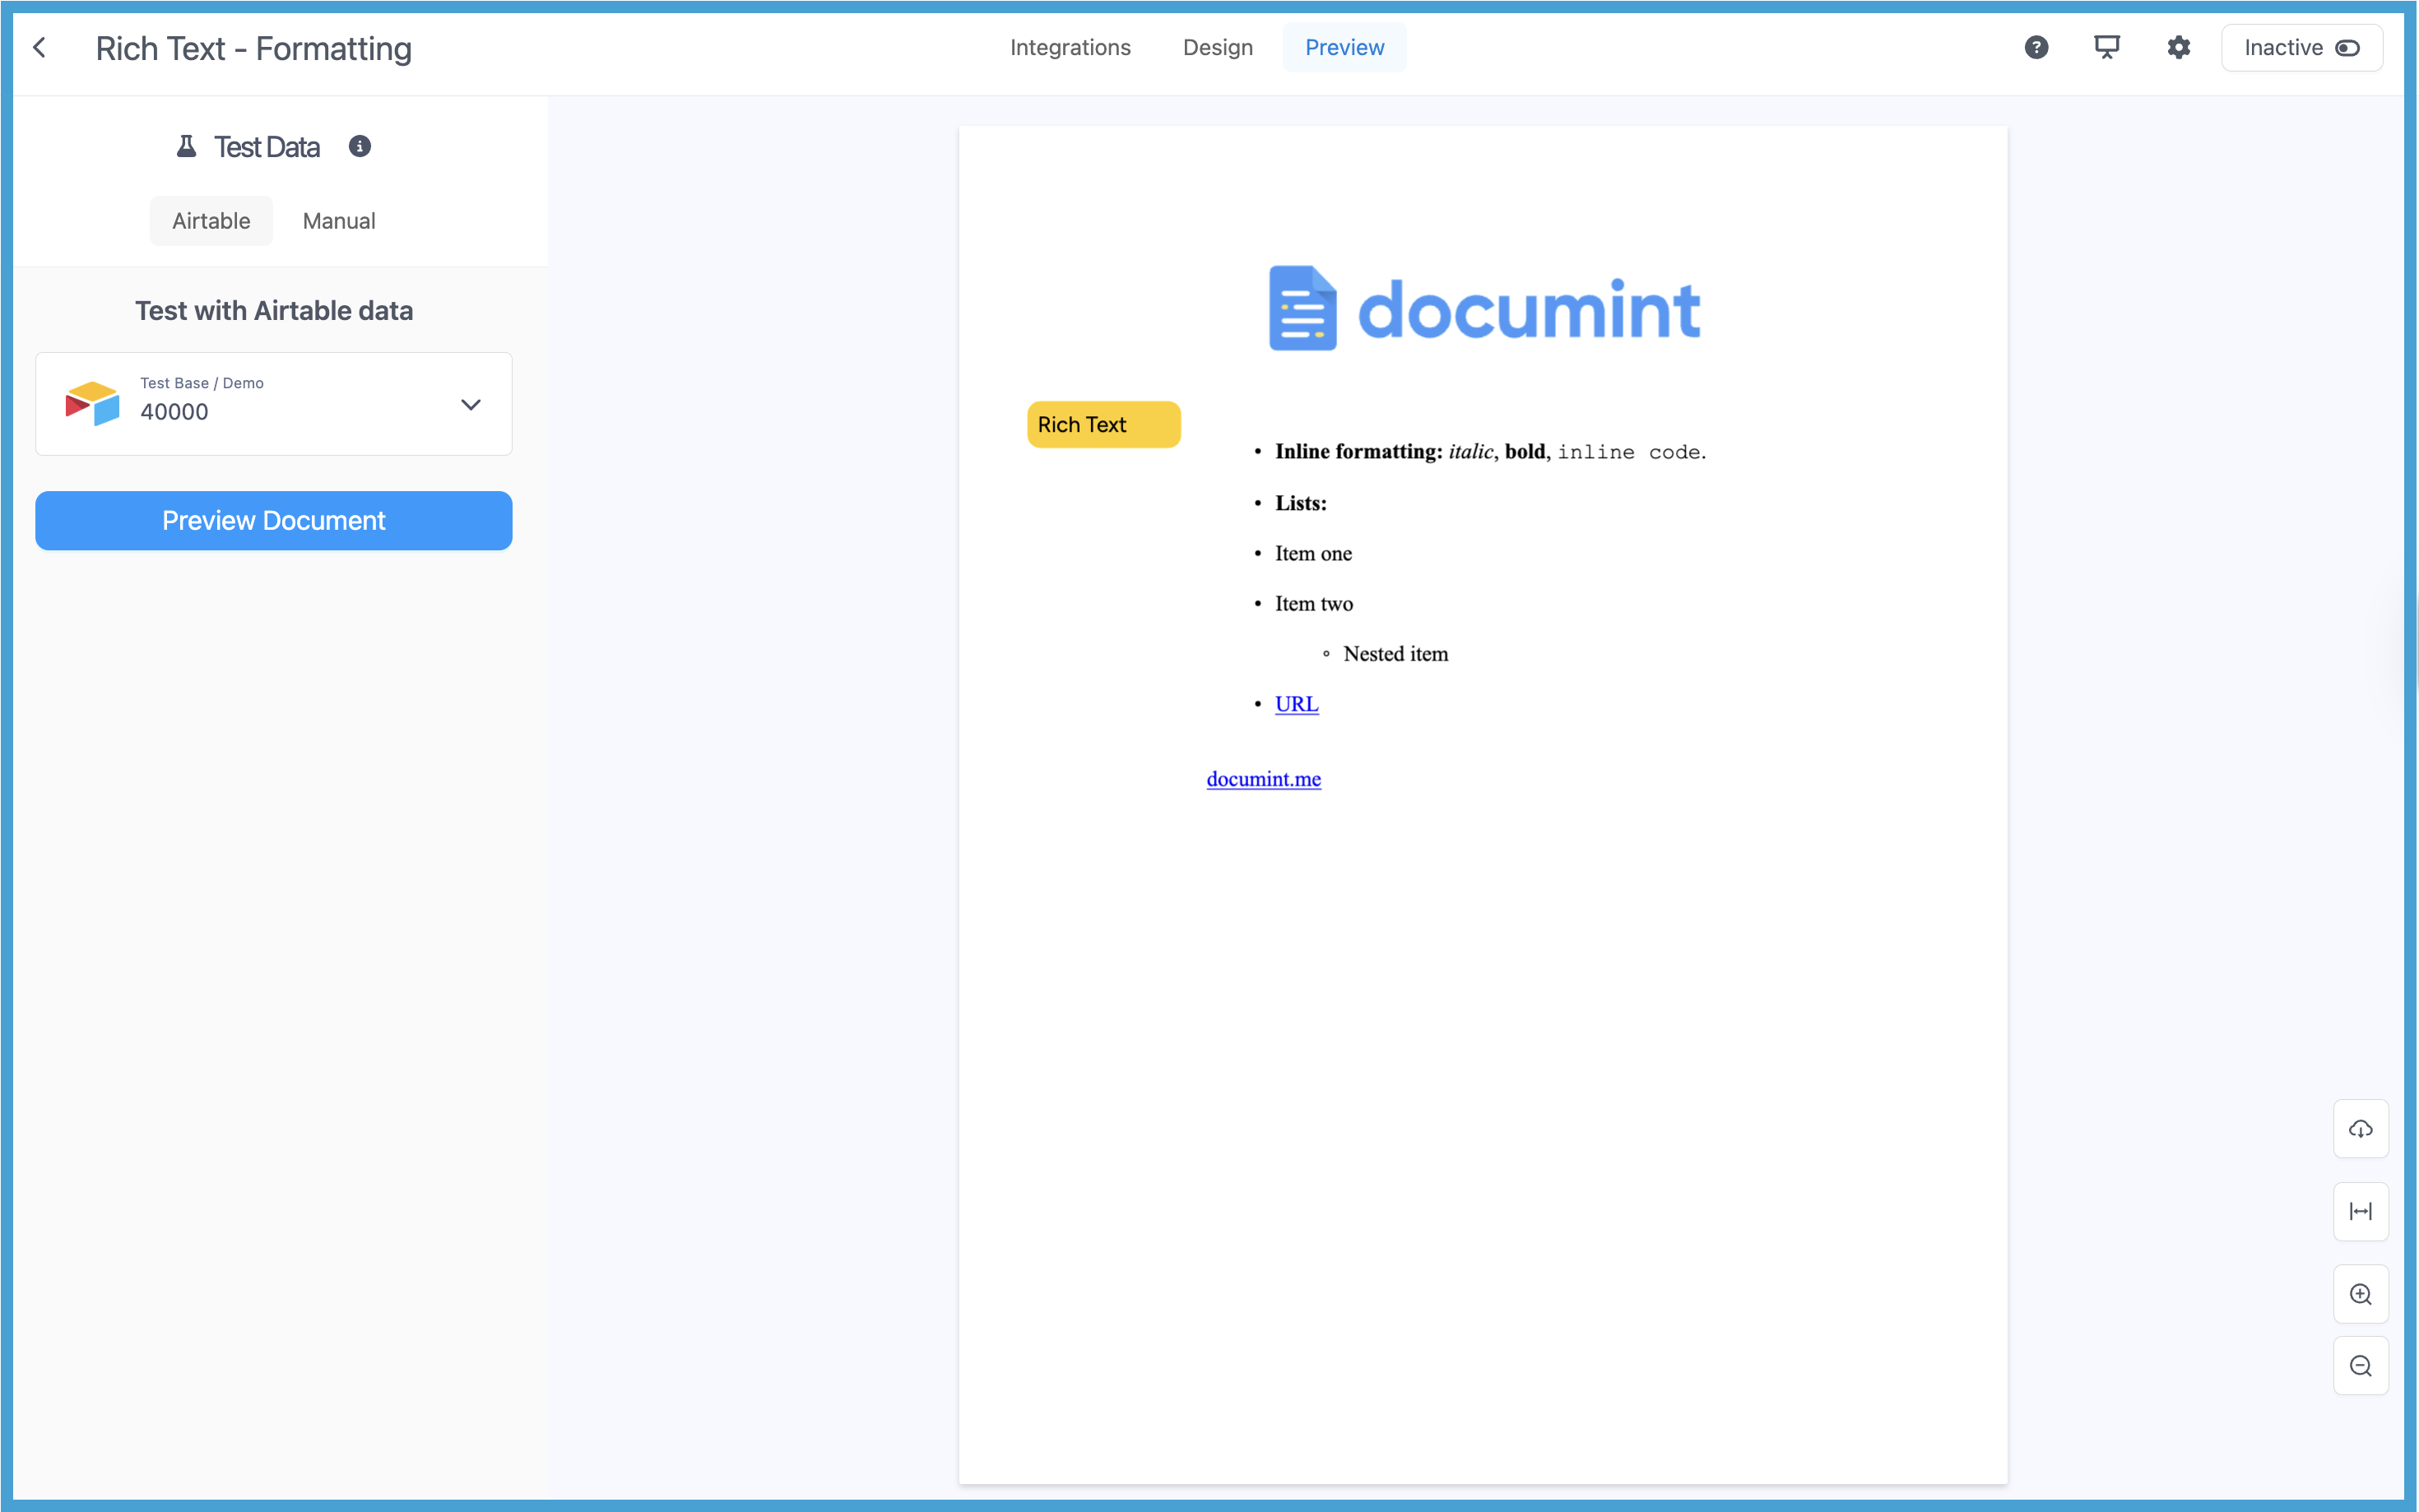Viewport: 2419px width, 1512px height.
Task: Click the yellow Rich Text label
Action: pyautogui.click(x=1103, y=425)
